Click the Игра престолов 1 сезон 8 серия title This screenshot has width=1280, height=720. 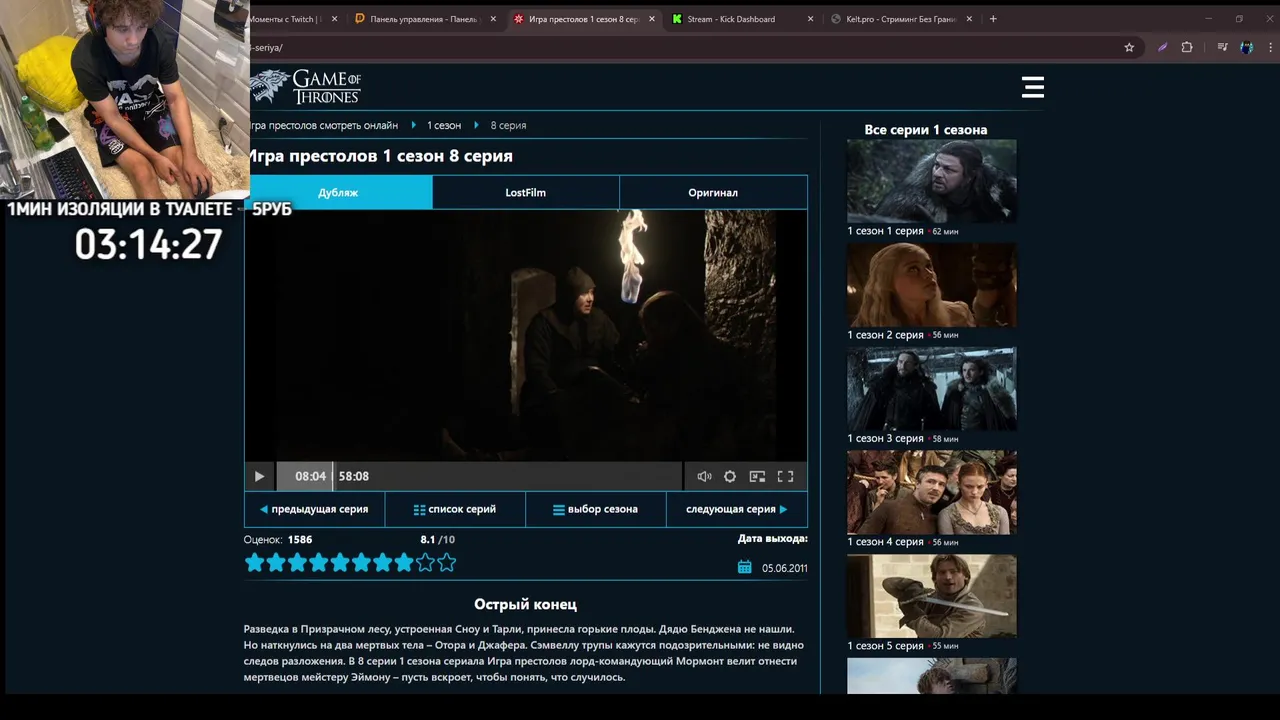click(379, 156)
